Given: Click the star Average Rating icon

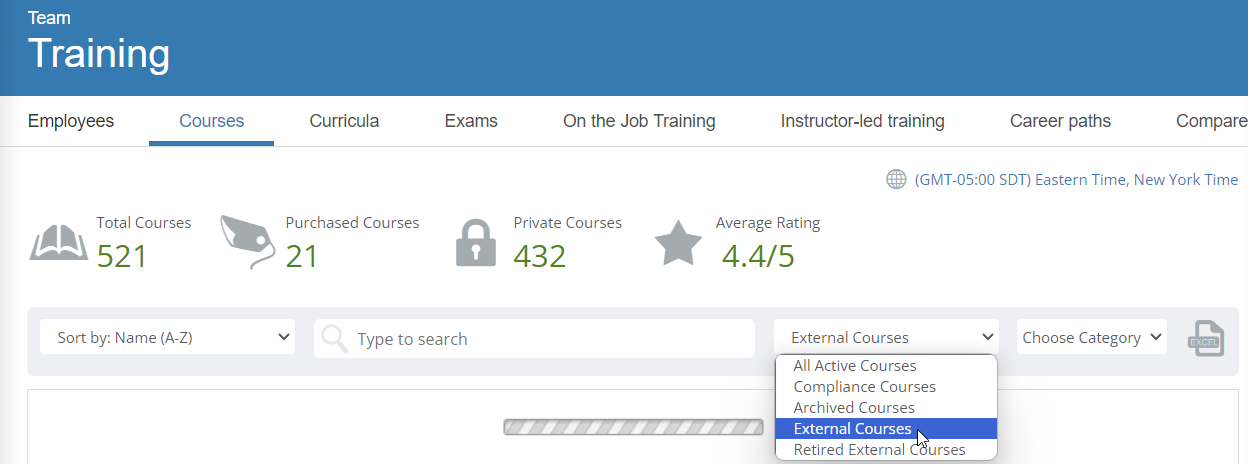Looking at the screenshot, I should (x=678, y=242).
